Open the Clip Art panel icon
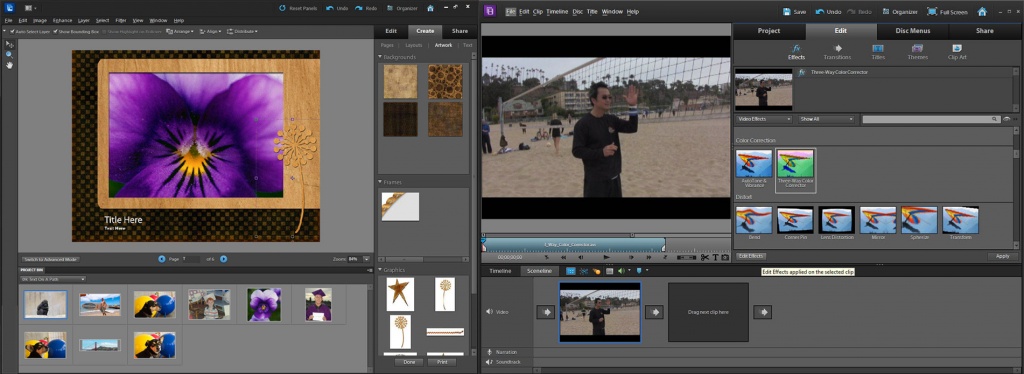This screenshot has width=1024, height=374. pyautogui.click(x=957, y=52)
